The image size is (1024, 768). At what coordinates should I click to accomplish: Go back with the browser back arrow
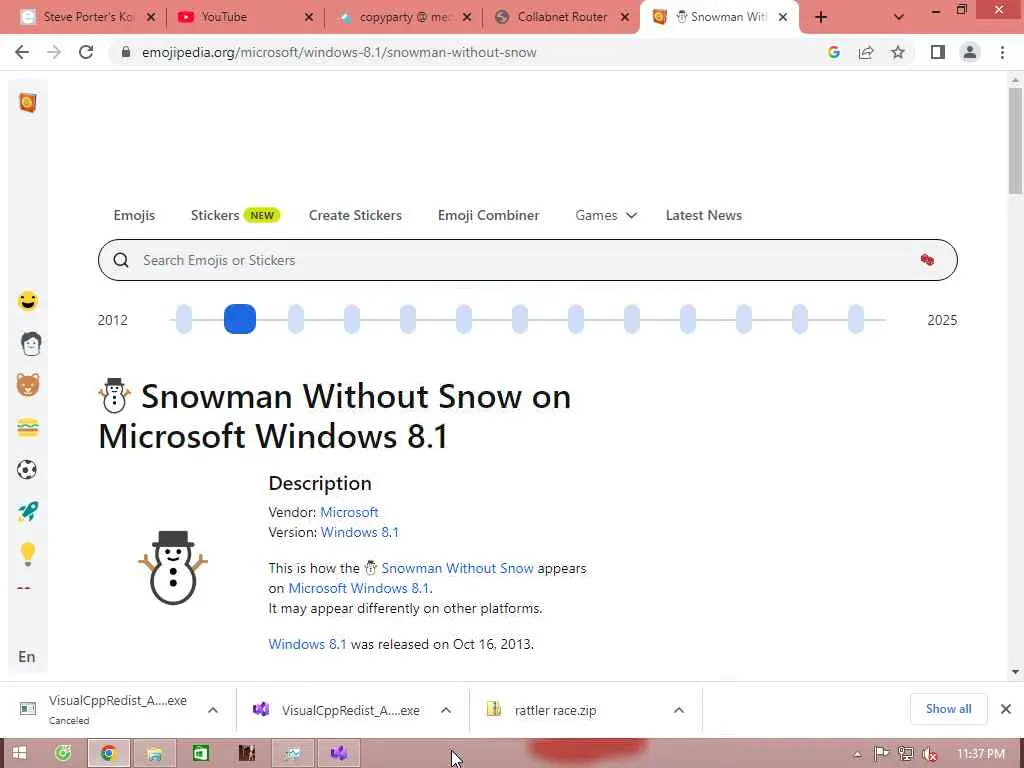click(x=22, y=52)
